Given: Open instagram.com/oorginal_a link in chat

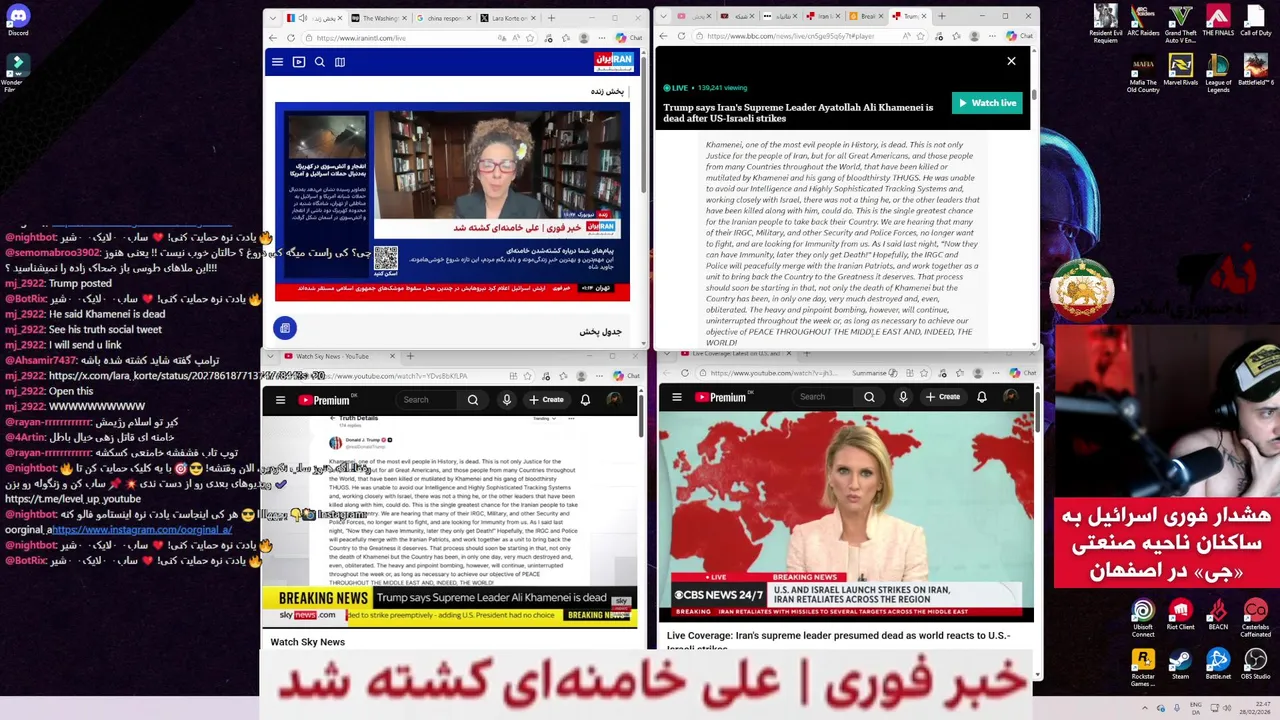Looking at the screenshot, I should (142, 530).
